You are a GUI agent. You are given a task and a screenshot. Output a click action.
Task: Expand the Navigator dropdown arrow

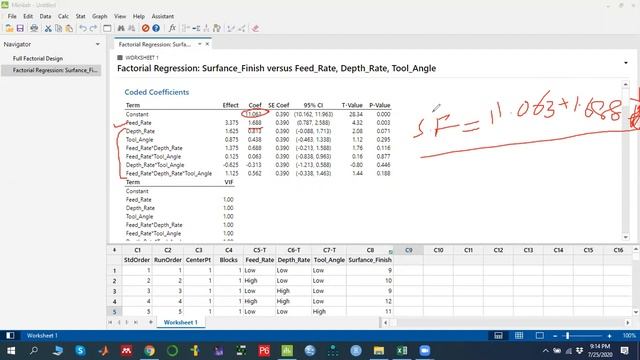tap(98, 44)
